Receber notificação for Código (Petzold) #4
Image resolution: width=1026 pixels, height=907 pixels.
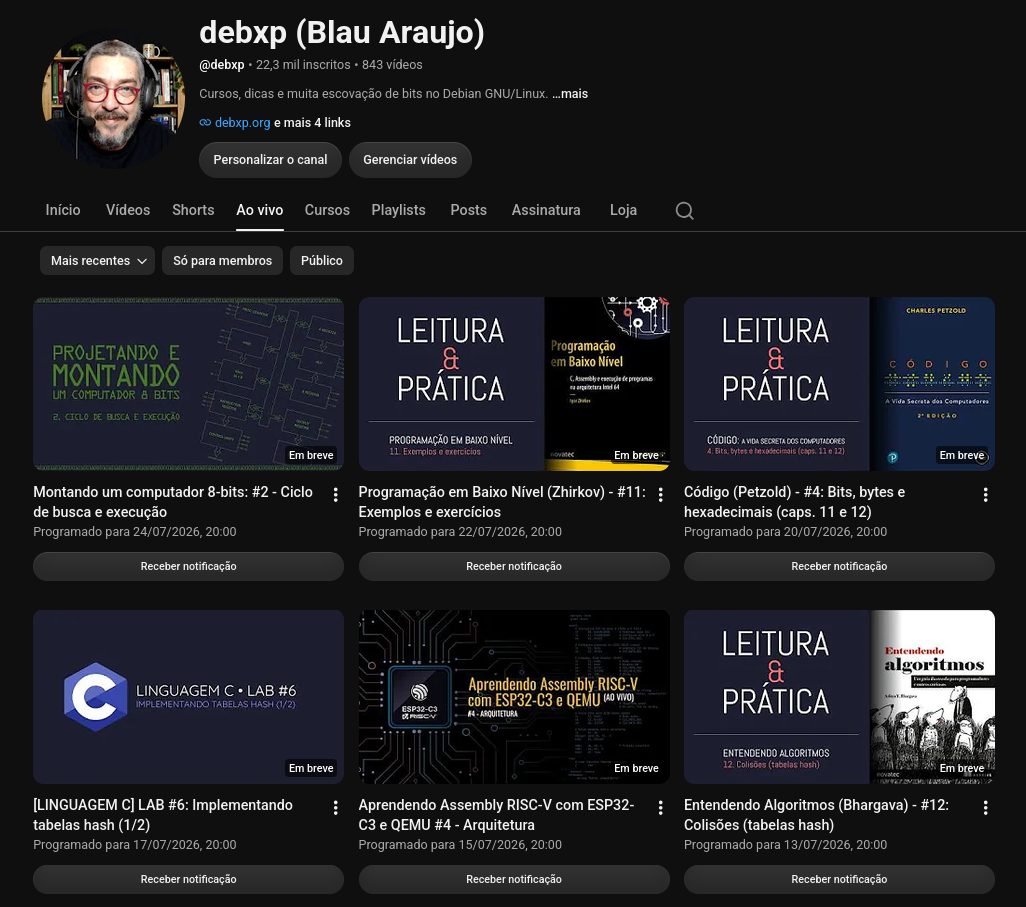tap(839, 566)
